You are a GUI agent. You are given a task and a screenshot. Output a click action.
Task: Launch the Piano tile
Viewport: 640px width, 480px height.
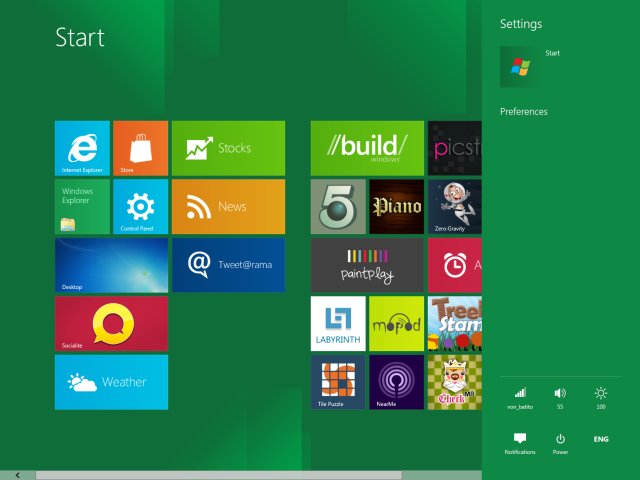396,207
